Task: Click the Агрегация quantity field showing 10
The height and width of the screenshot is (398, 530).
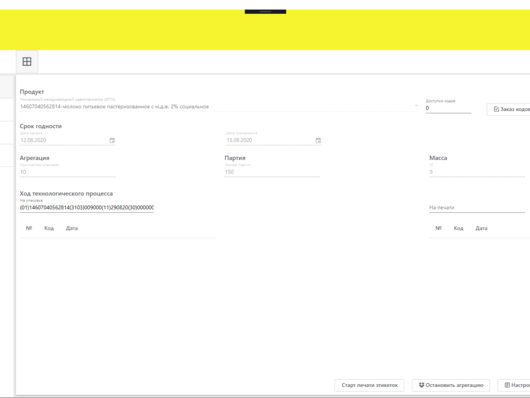Action: coord(67,172)
